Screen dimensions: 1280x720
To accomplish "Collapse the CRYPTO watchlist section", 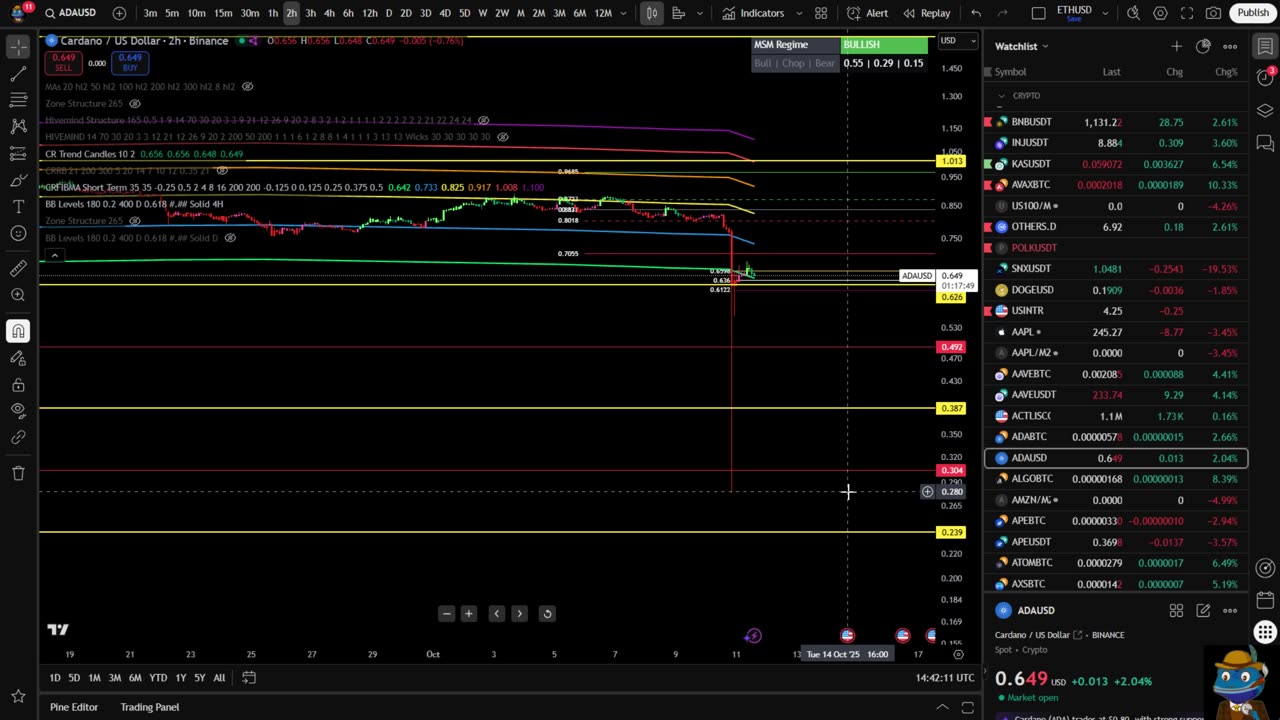I will coord(1002,96).
